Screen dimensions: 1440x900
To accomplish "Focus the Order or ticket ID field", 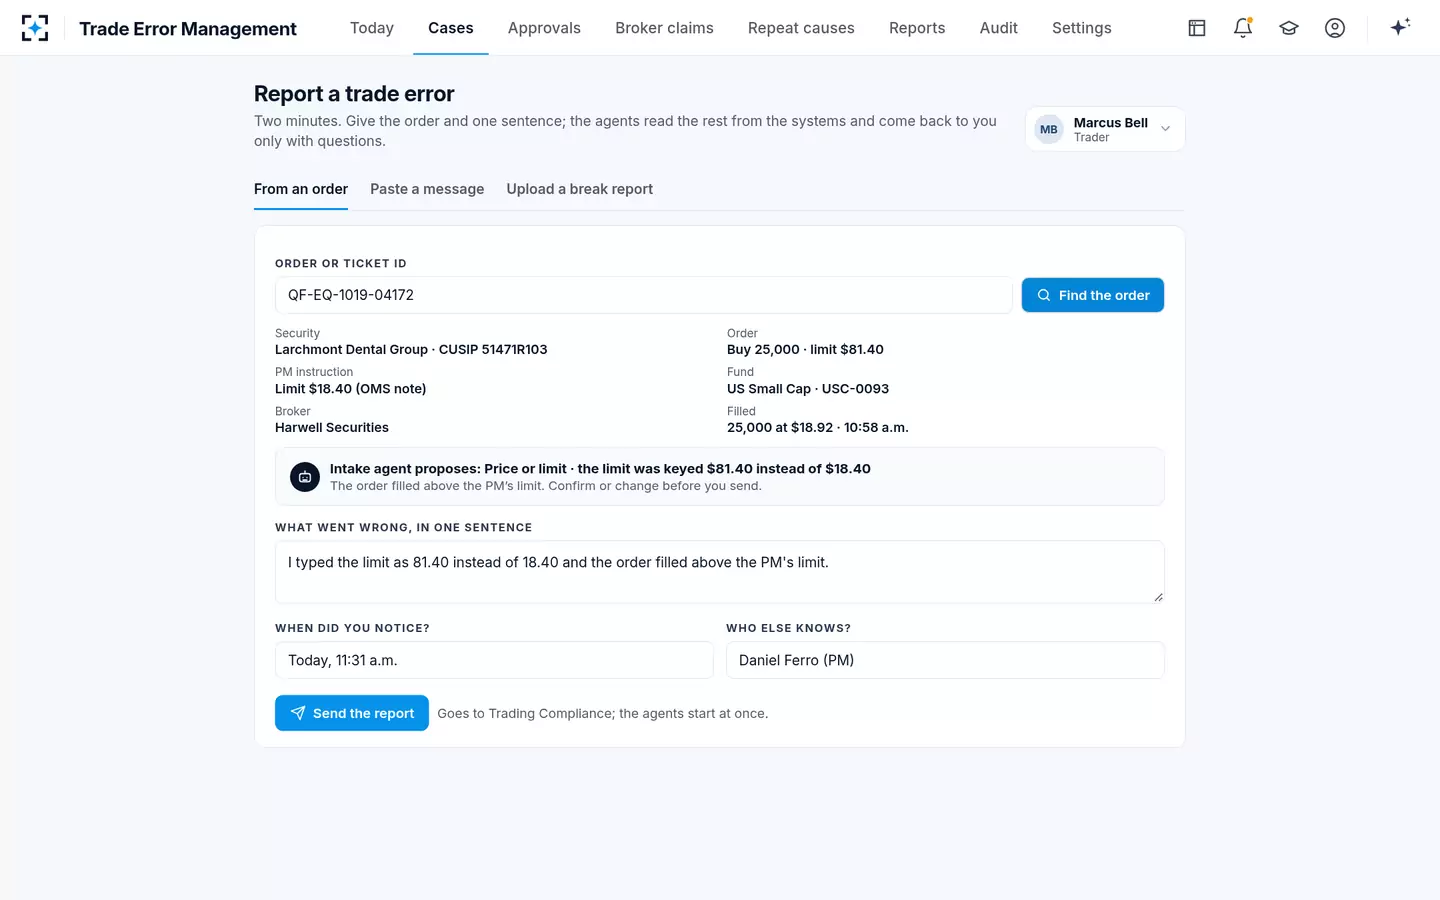I will [x=644, y=295].
